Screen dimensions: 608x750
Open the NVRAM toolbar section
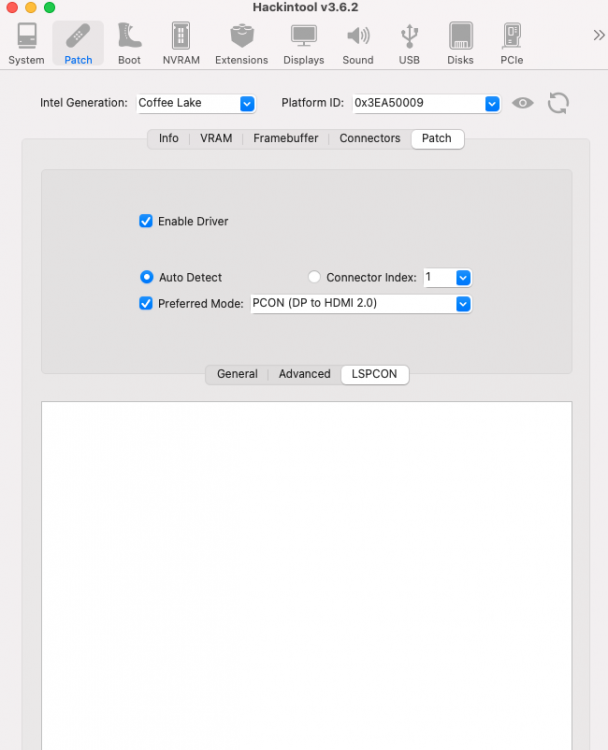click(181, 44)
